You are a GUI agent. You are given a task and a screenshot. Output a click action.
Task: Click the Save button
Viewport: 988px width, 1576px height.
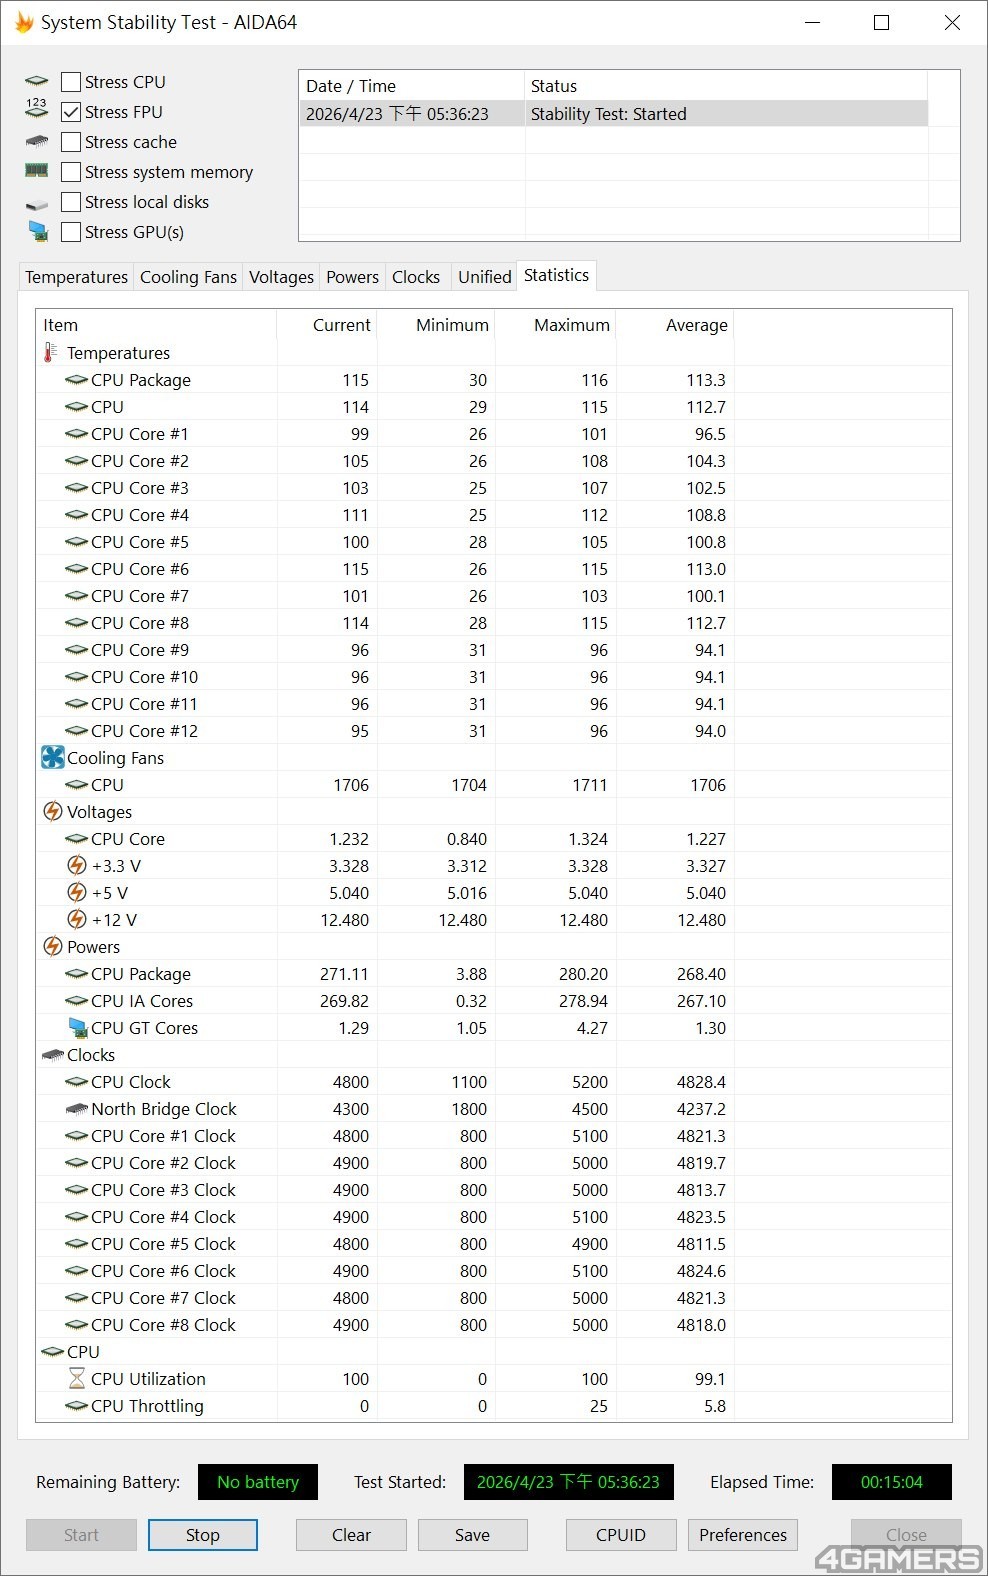coord(472,1535)
